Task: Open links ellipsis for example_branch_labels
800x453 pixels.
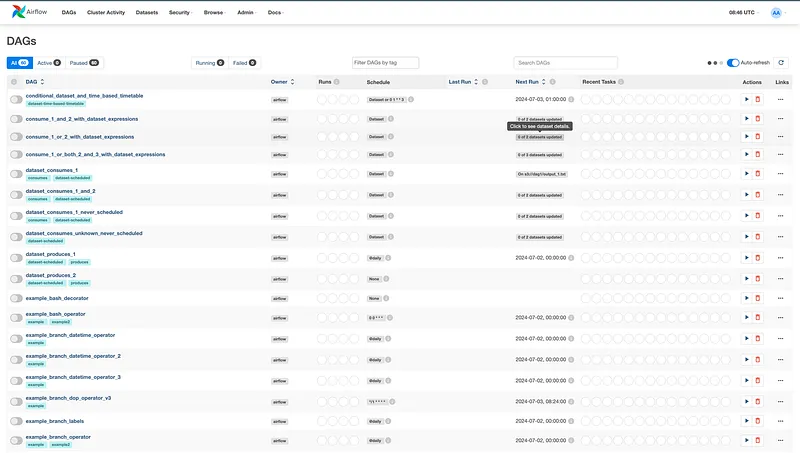Action: click(781, 421)
